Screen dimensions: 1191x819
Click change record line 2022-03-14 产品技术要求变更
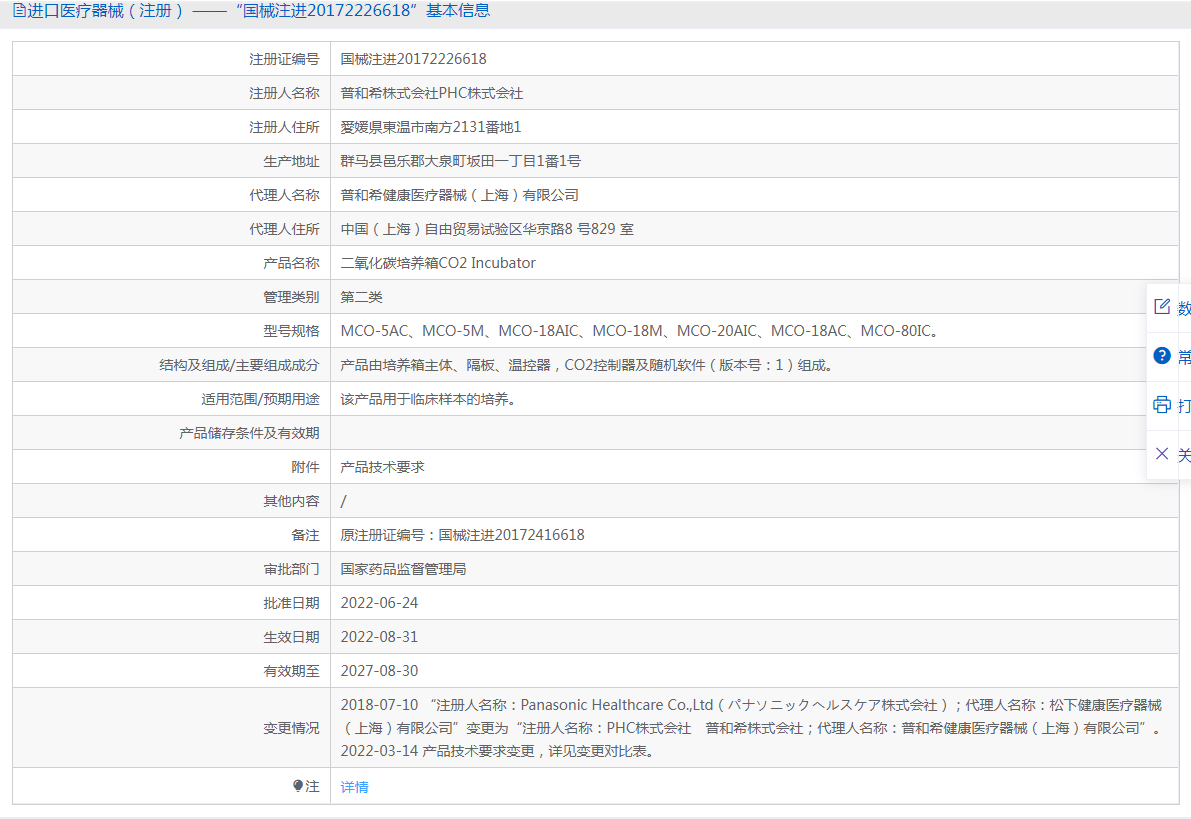[x=498, y=751]
